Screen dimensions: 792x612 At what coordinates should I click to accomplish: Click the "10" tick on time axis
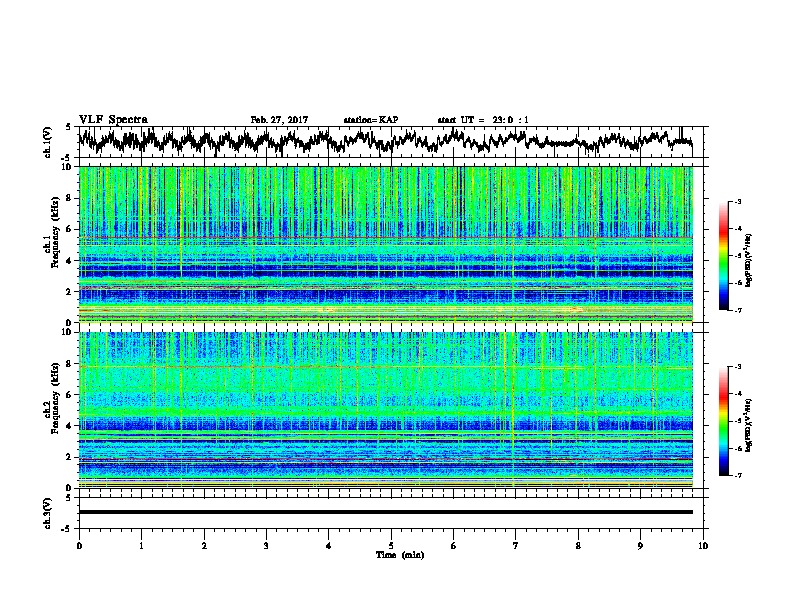[x=703, y=546]
